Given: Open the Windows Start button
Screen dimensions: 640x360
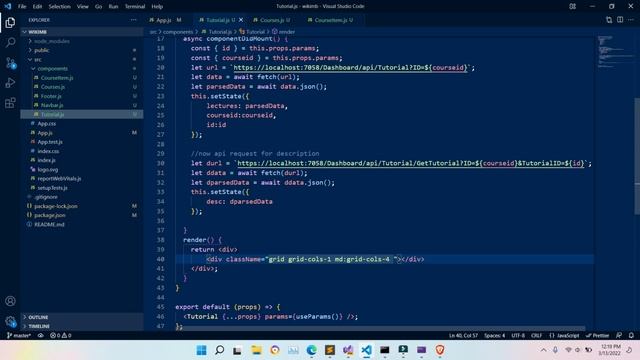Looking at the screenshot, I should pos(201,350).
